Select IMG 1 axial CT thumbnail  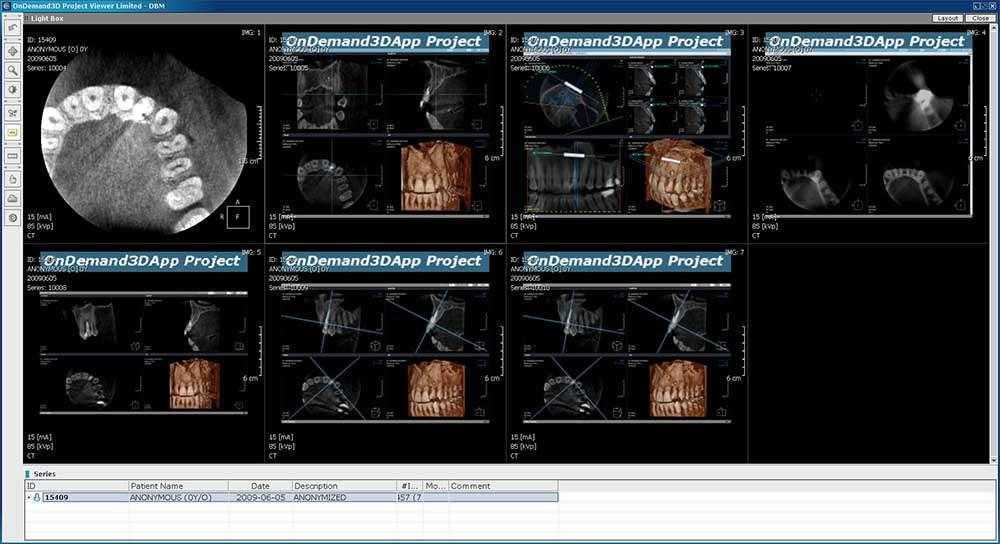coord(144,134)
